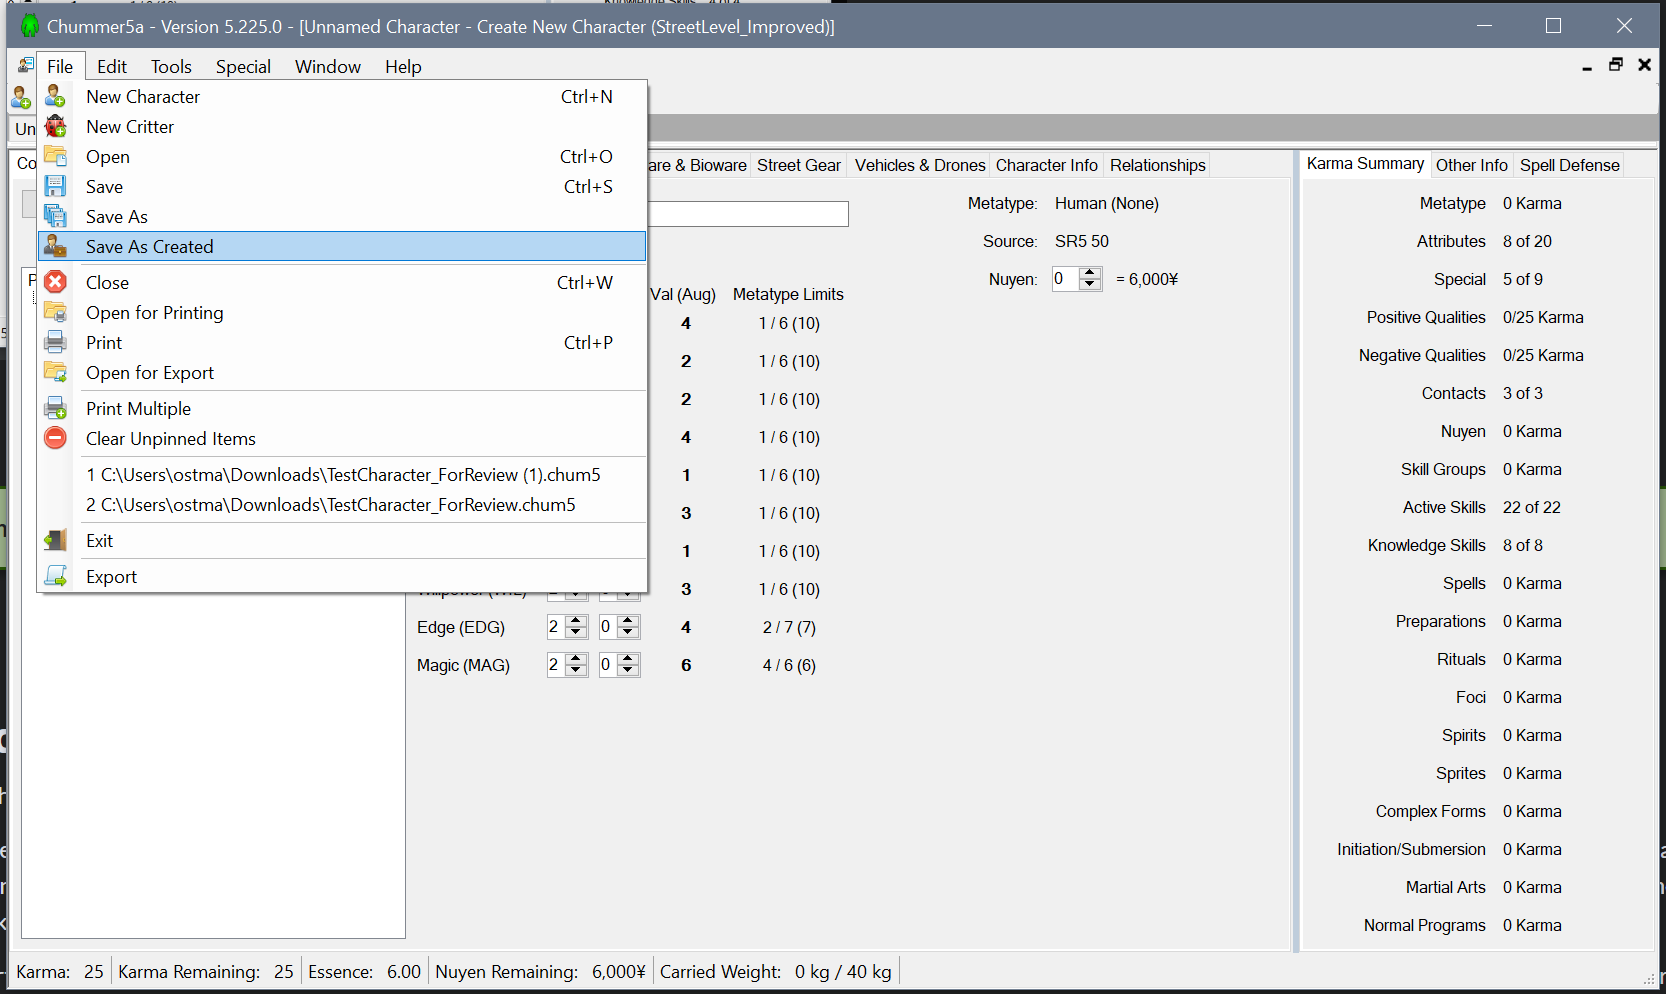The image size is (1666, 994).
Task: Click the Print printer icon
Action: (x=56, y=342)
